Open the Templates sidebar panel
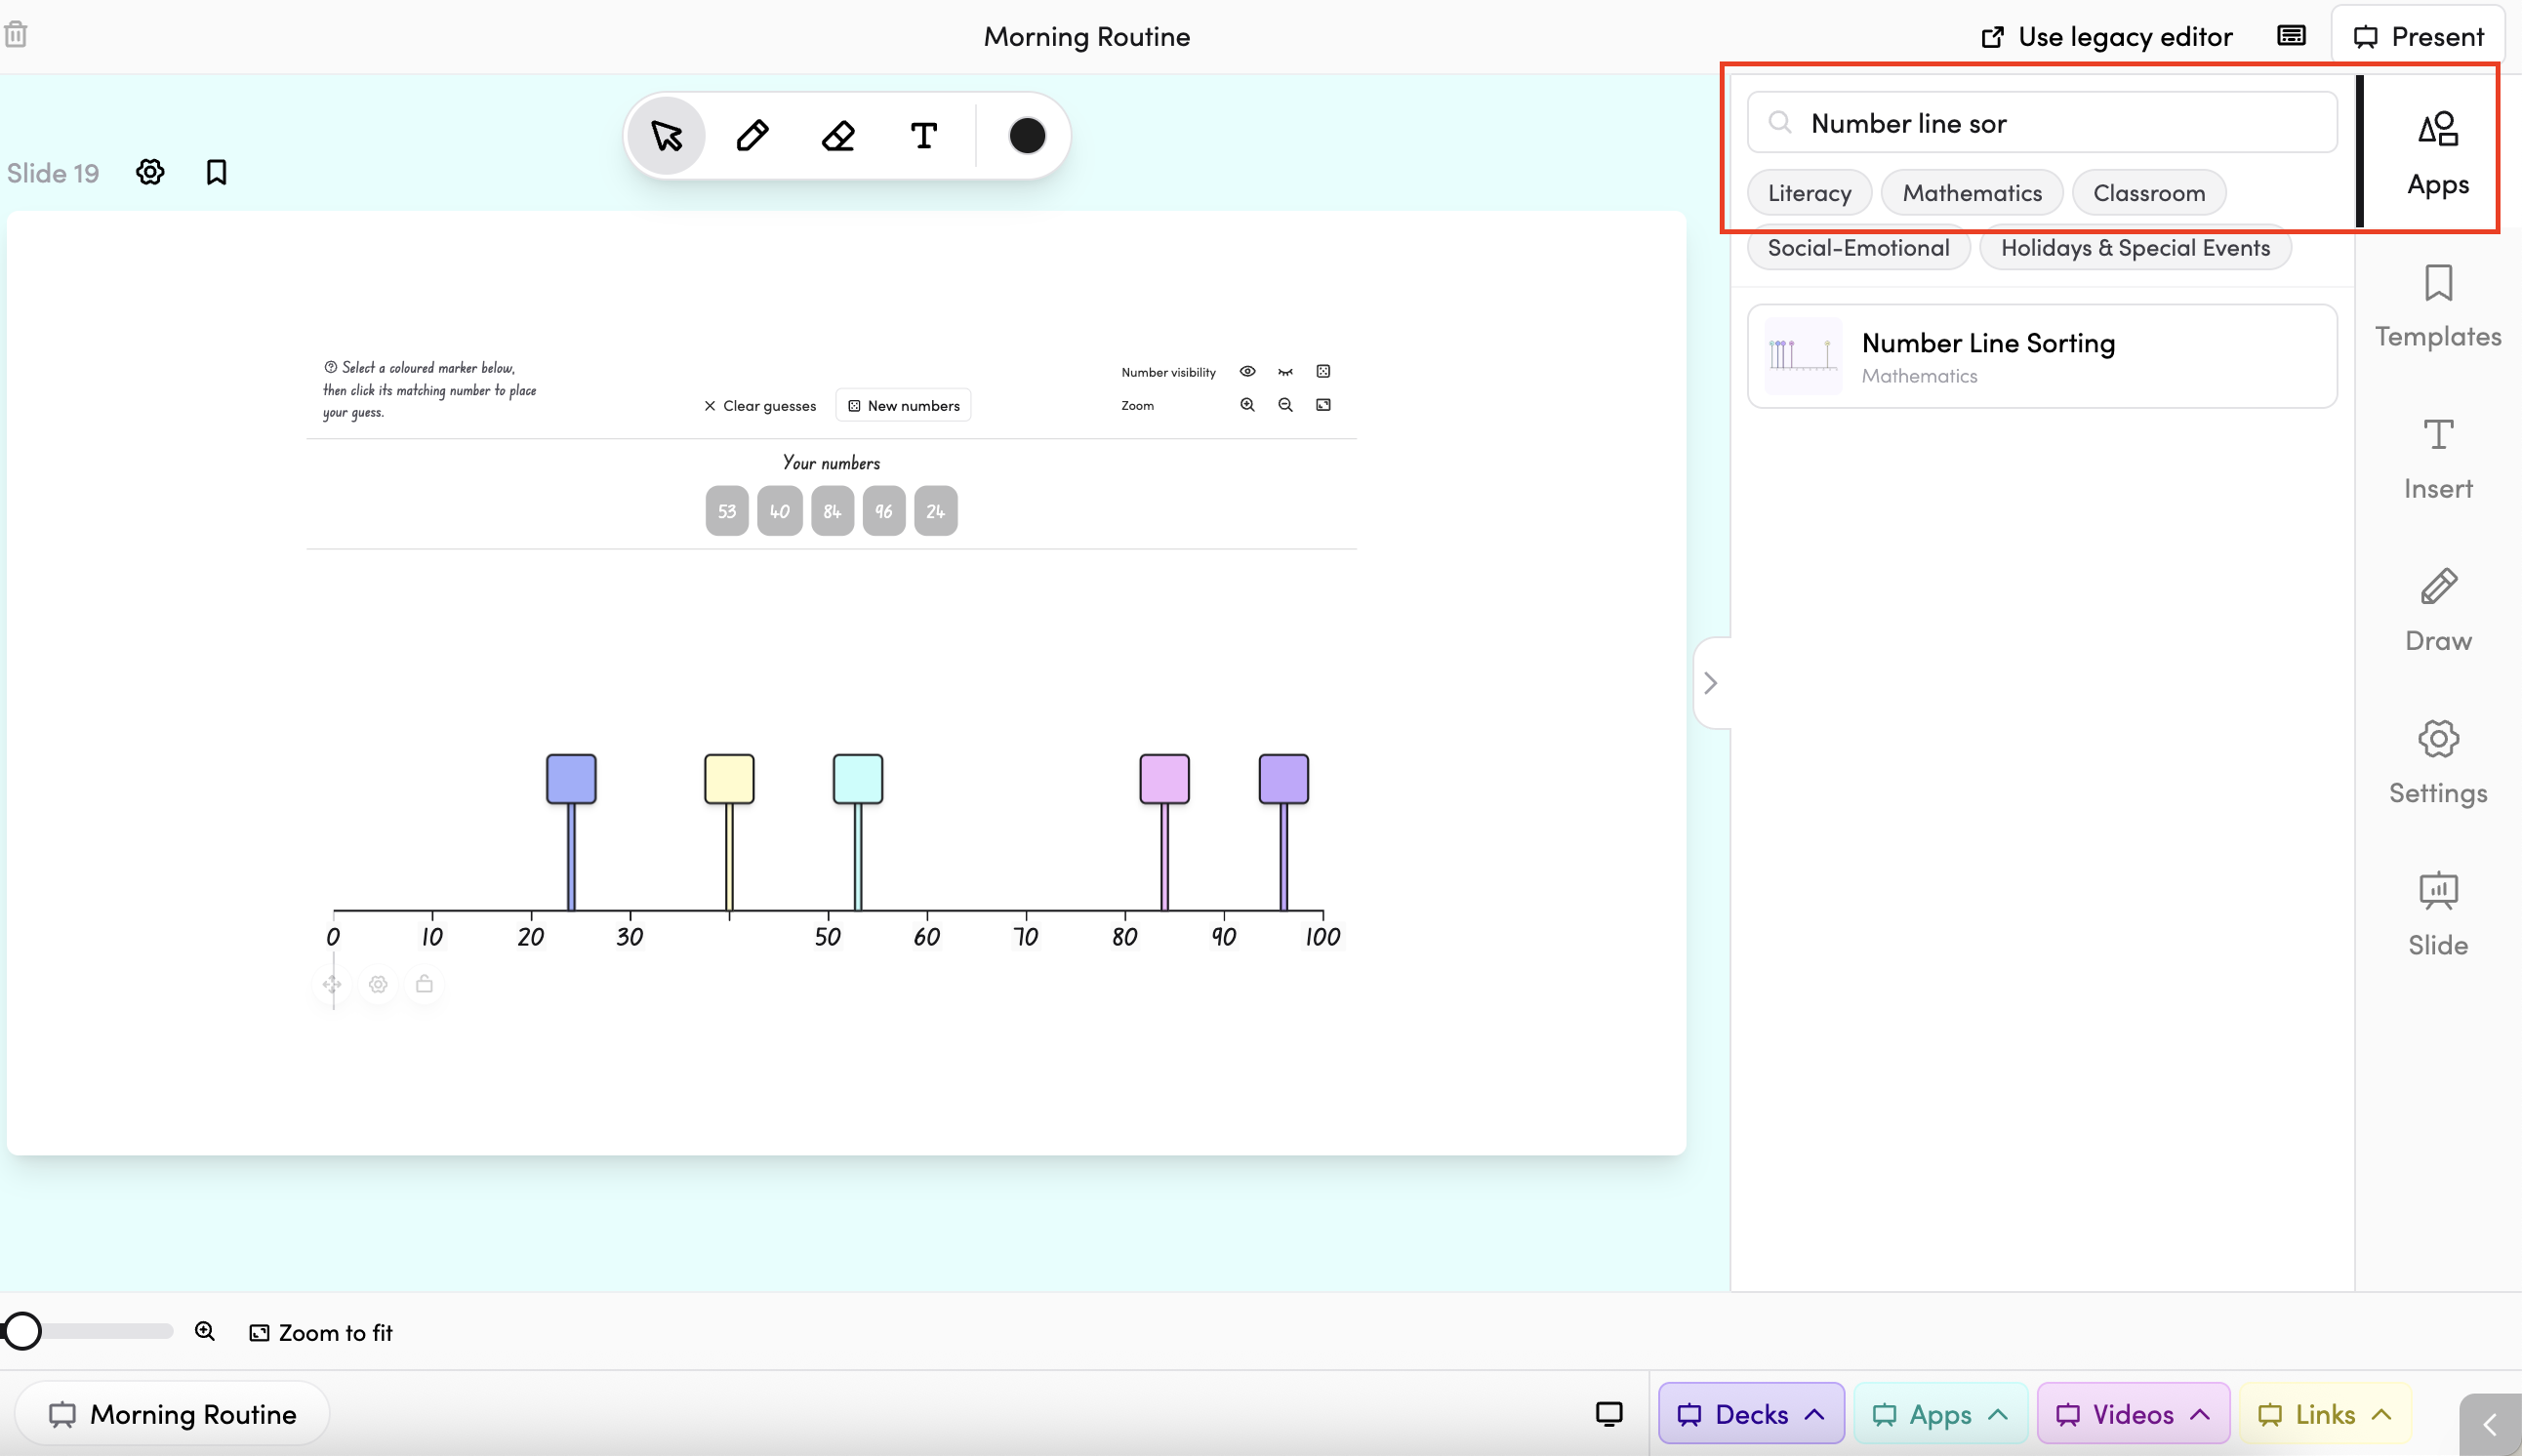This screenshot has height=1456, width=2522. tap(2437, 306)
